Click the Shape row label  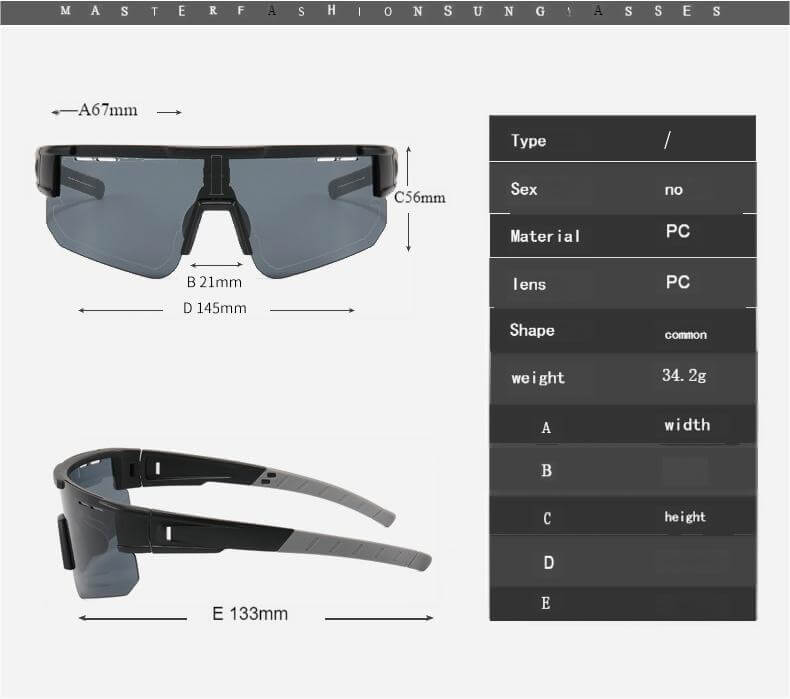tap(532, 330)
